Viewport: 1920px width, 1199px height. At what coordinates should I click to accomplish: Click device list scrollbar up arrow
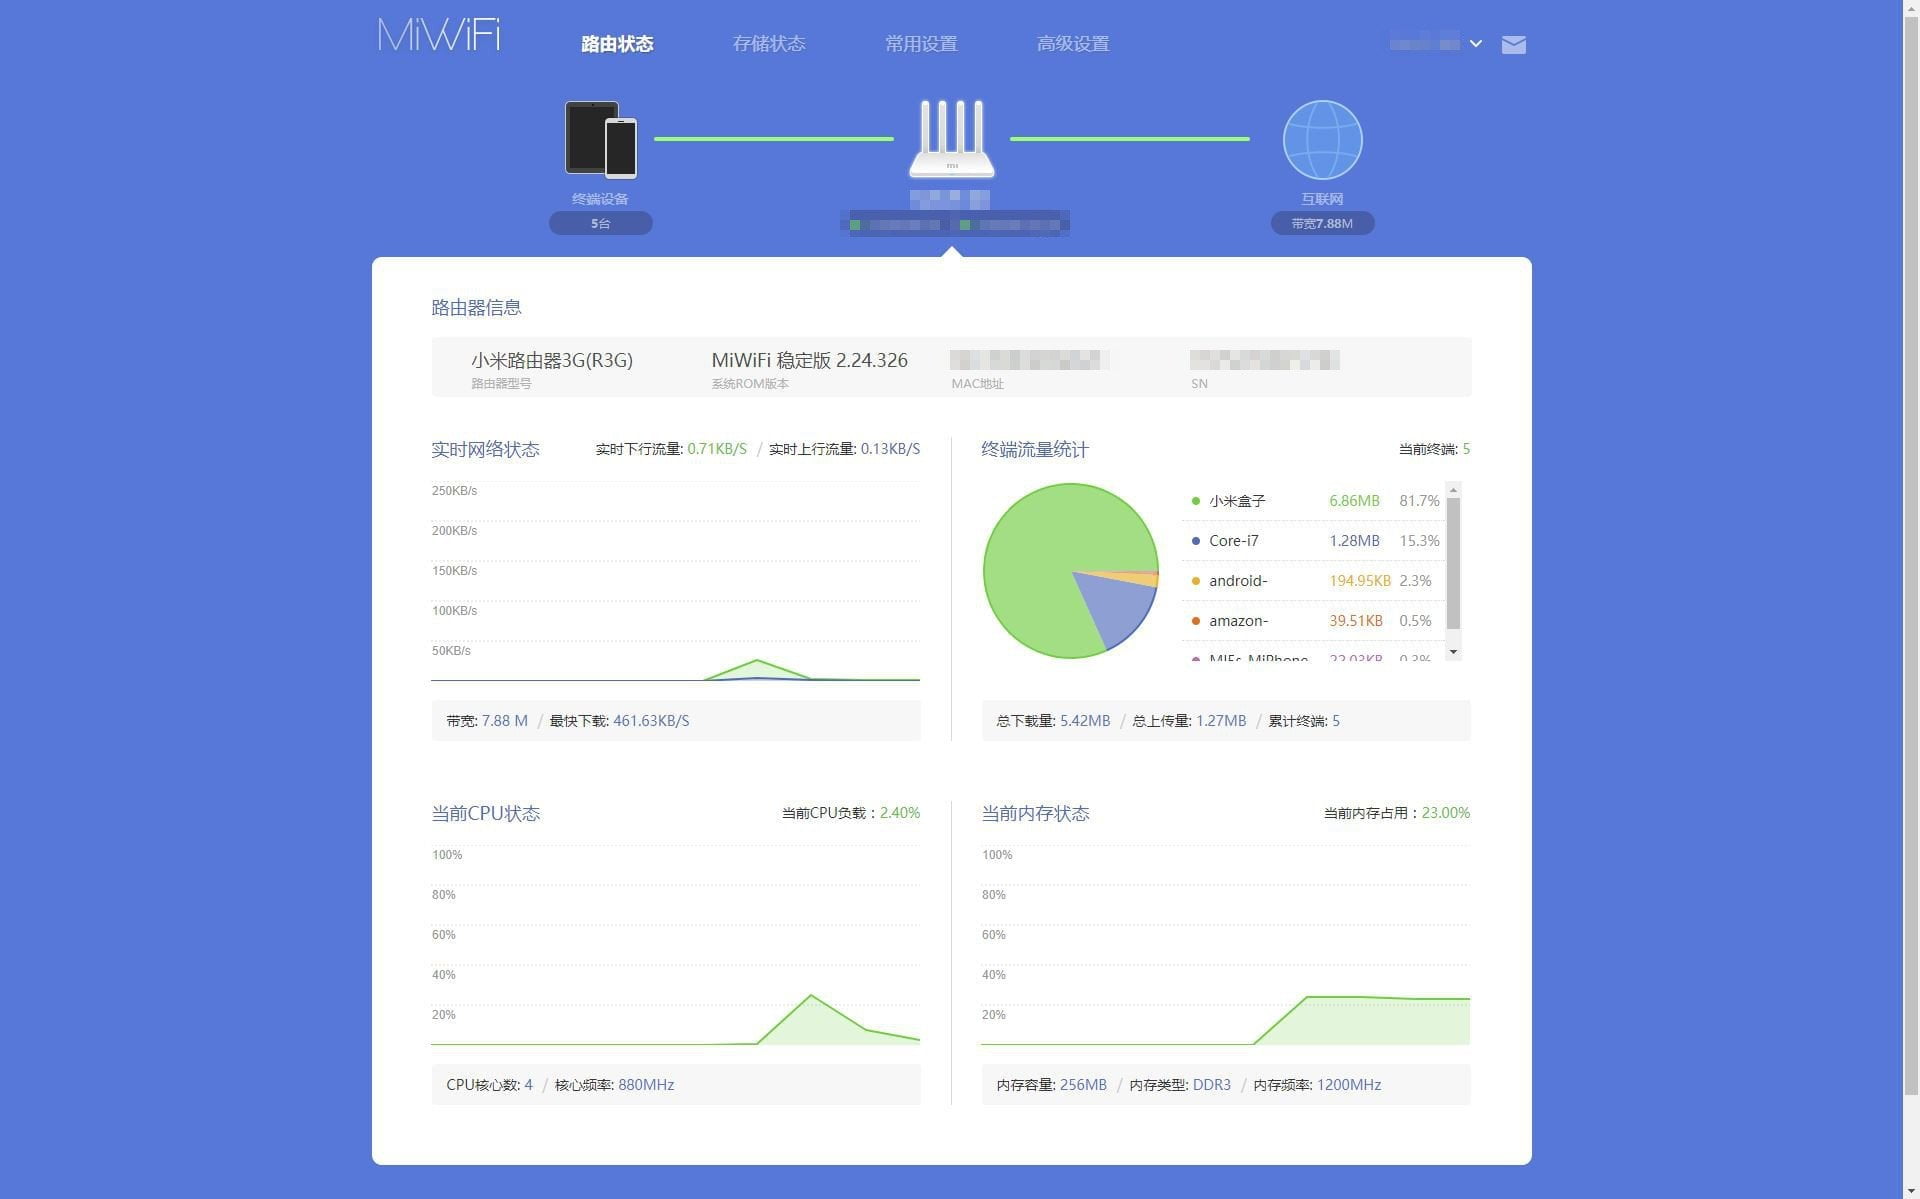click(1453, 490)
